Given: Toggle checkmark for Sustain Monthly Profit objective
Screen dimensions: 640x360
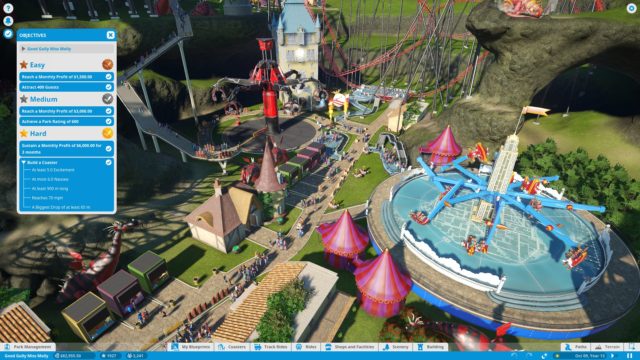Looking at the screenshot, I should (109, 149).
